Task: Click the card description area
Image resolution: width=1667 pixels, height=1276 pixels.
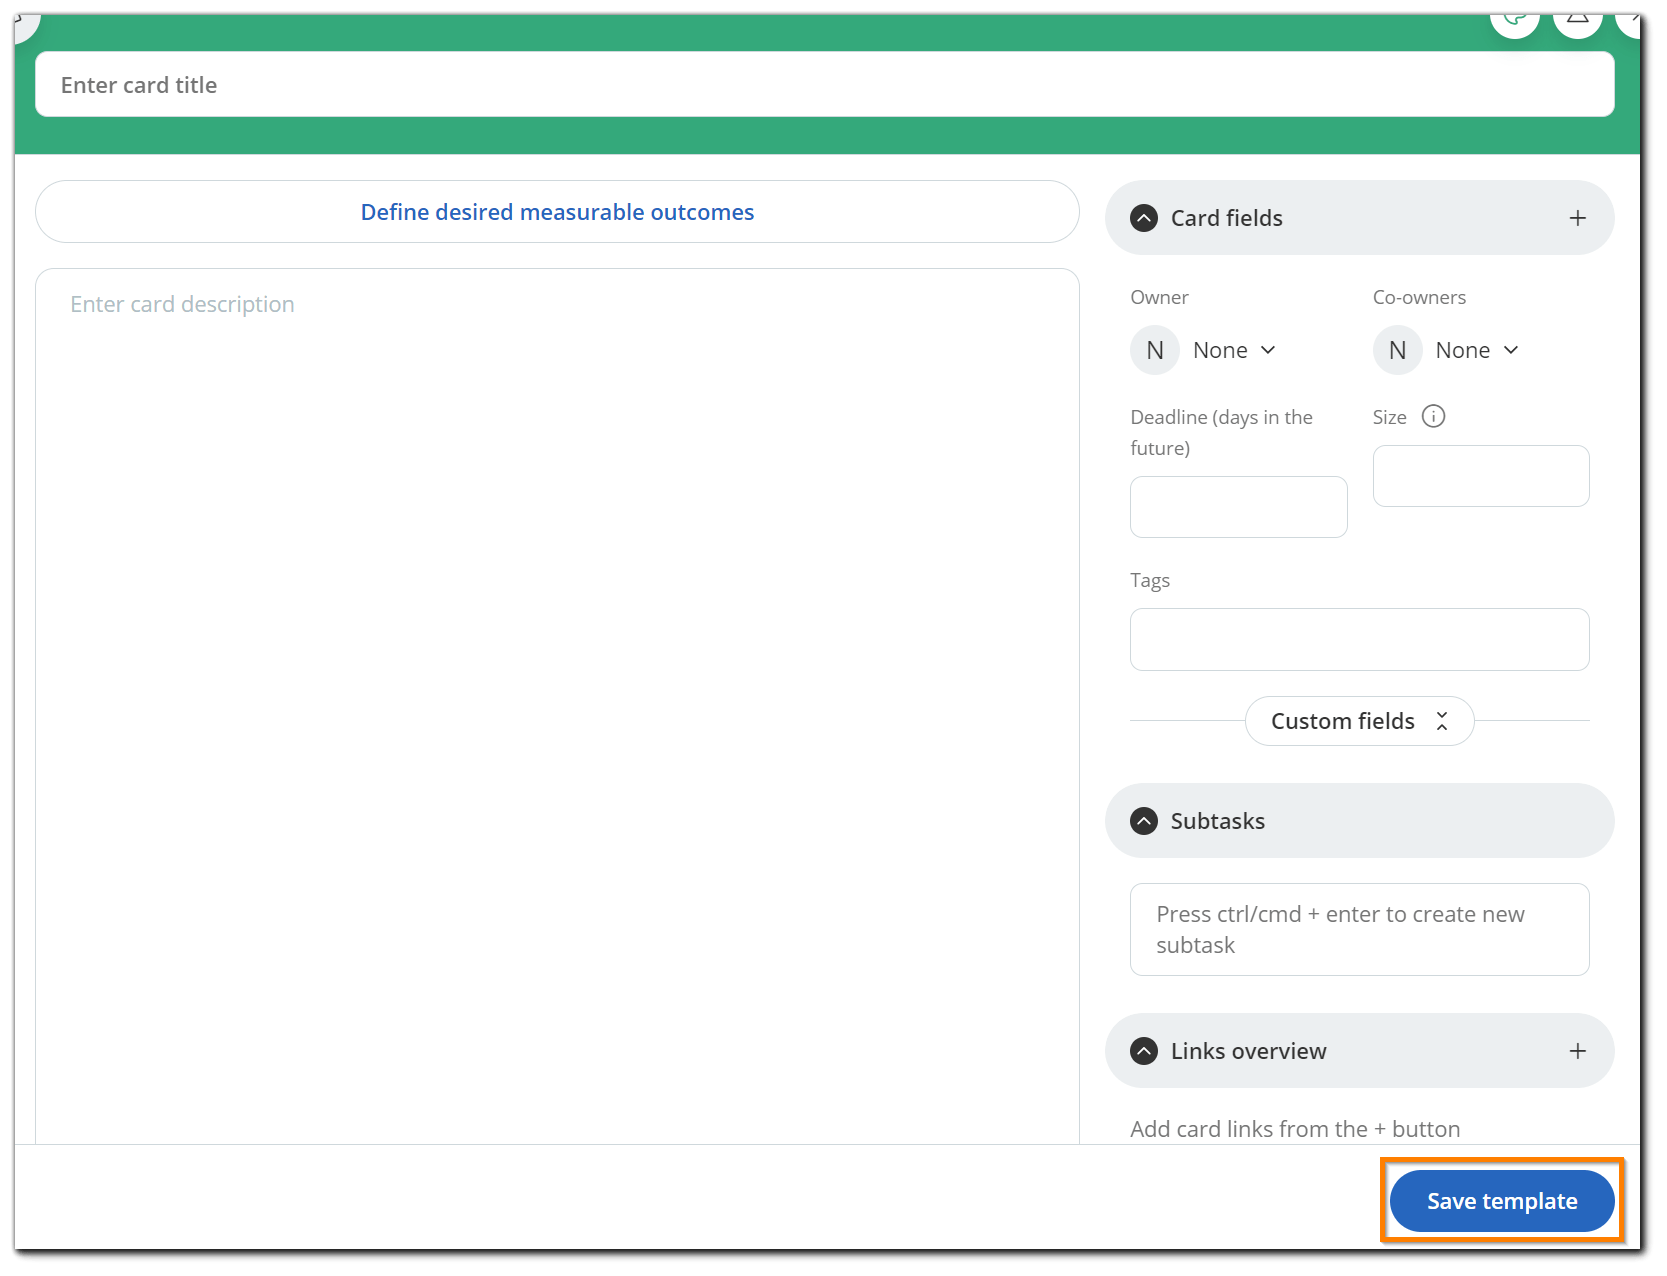Action: 556,500
